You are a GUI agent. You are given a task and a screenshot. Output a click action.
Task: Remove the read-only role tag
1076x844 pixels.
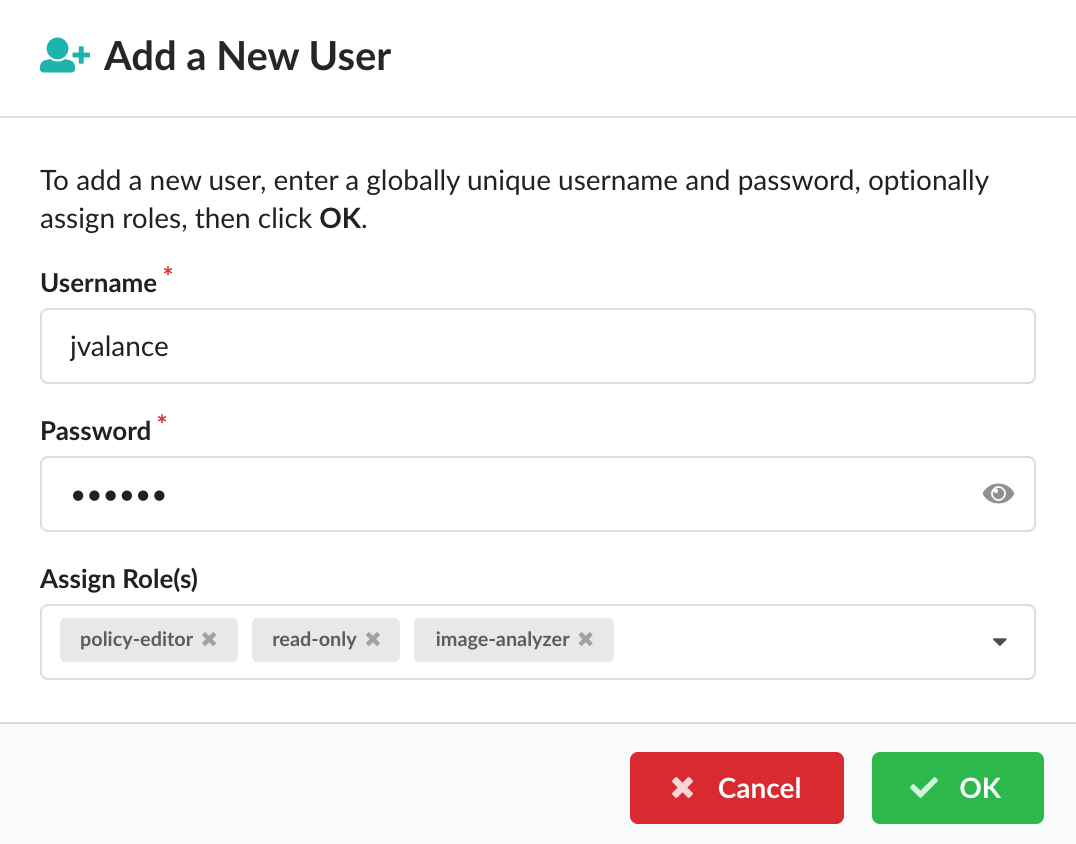tap(372, 639)
